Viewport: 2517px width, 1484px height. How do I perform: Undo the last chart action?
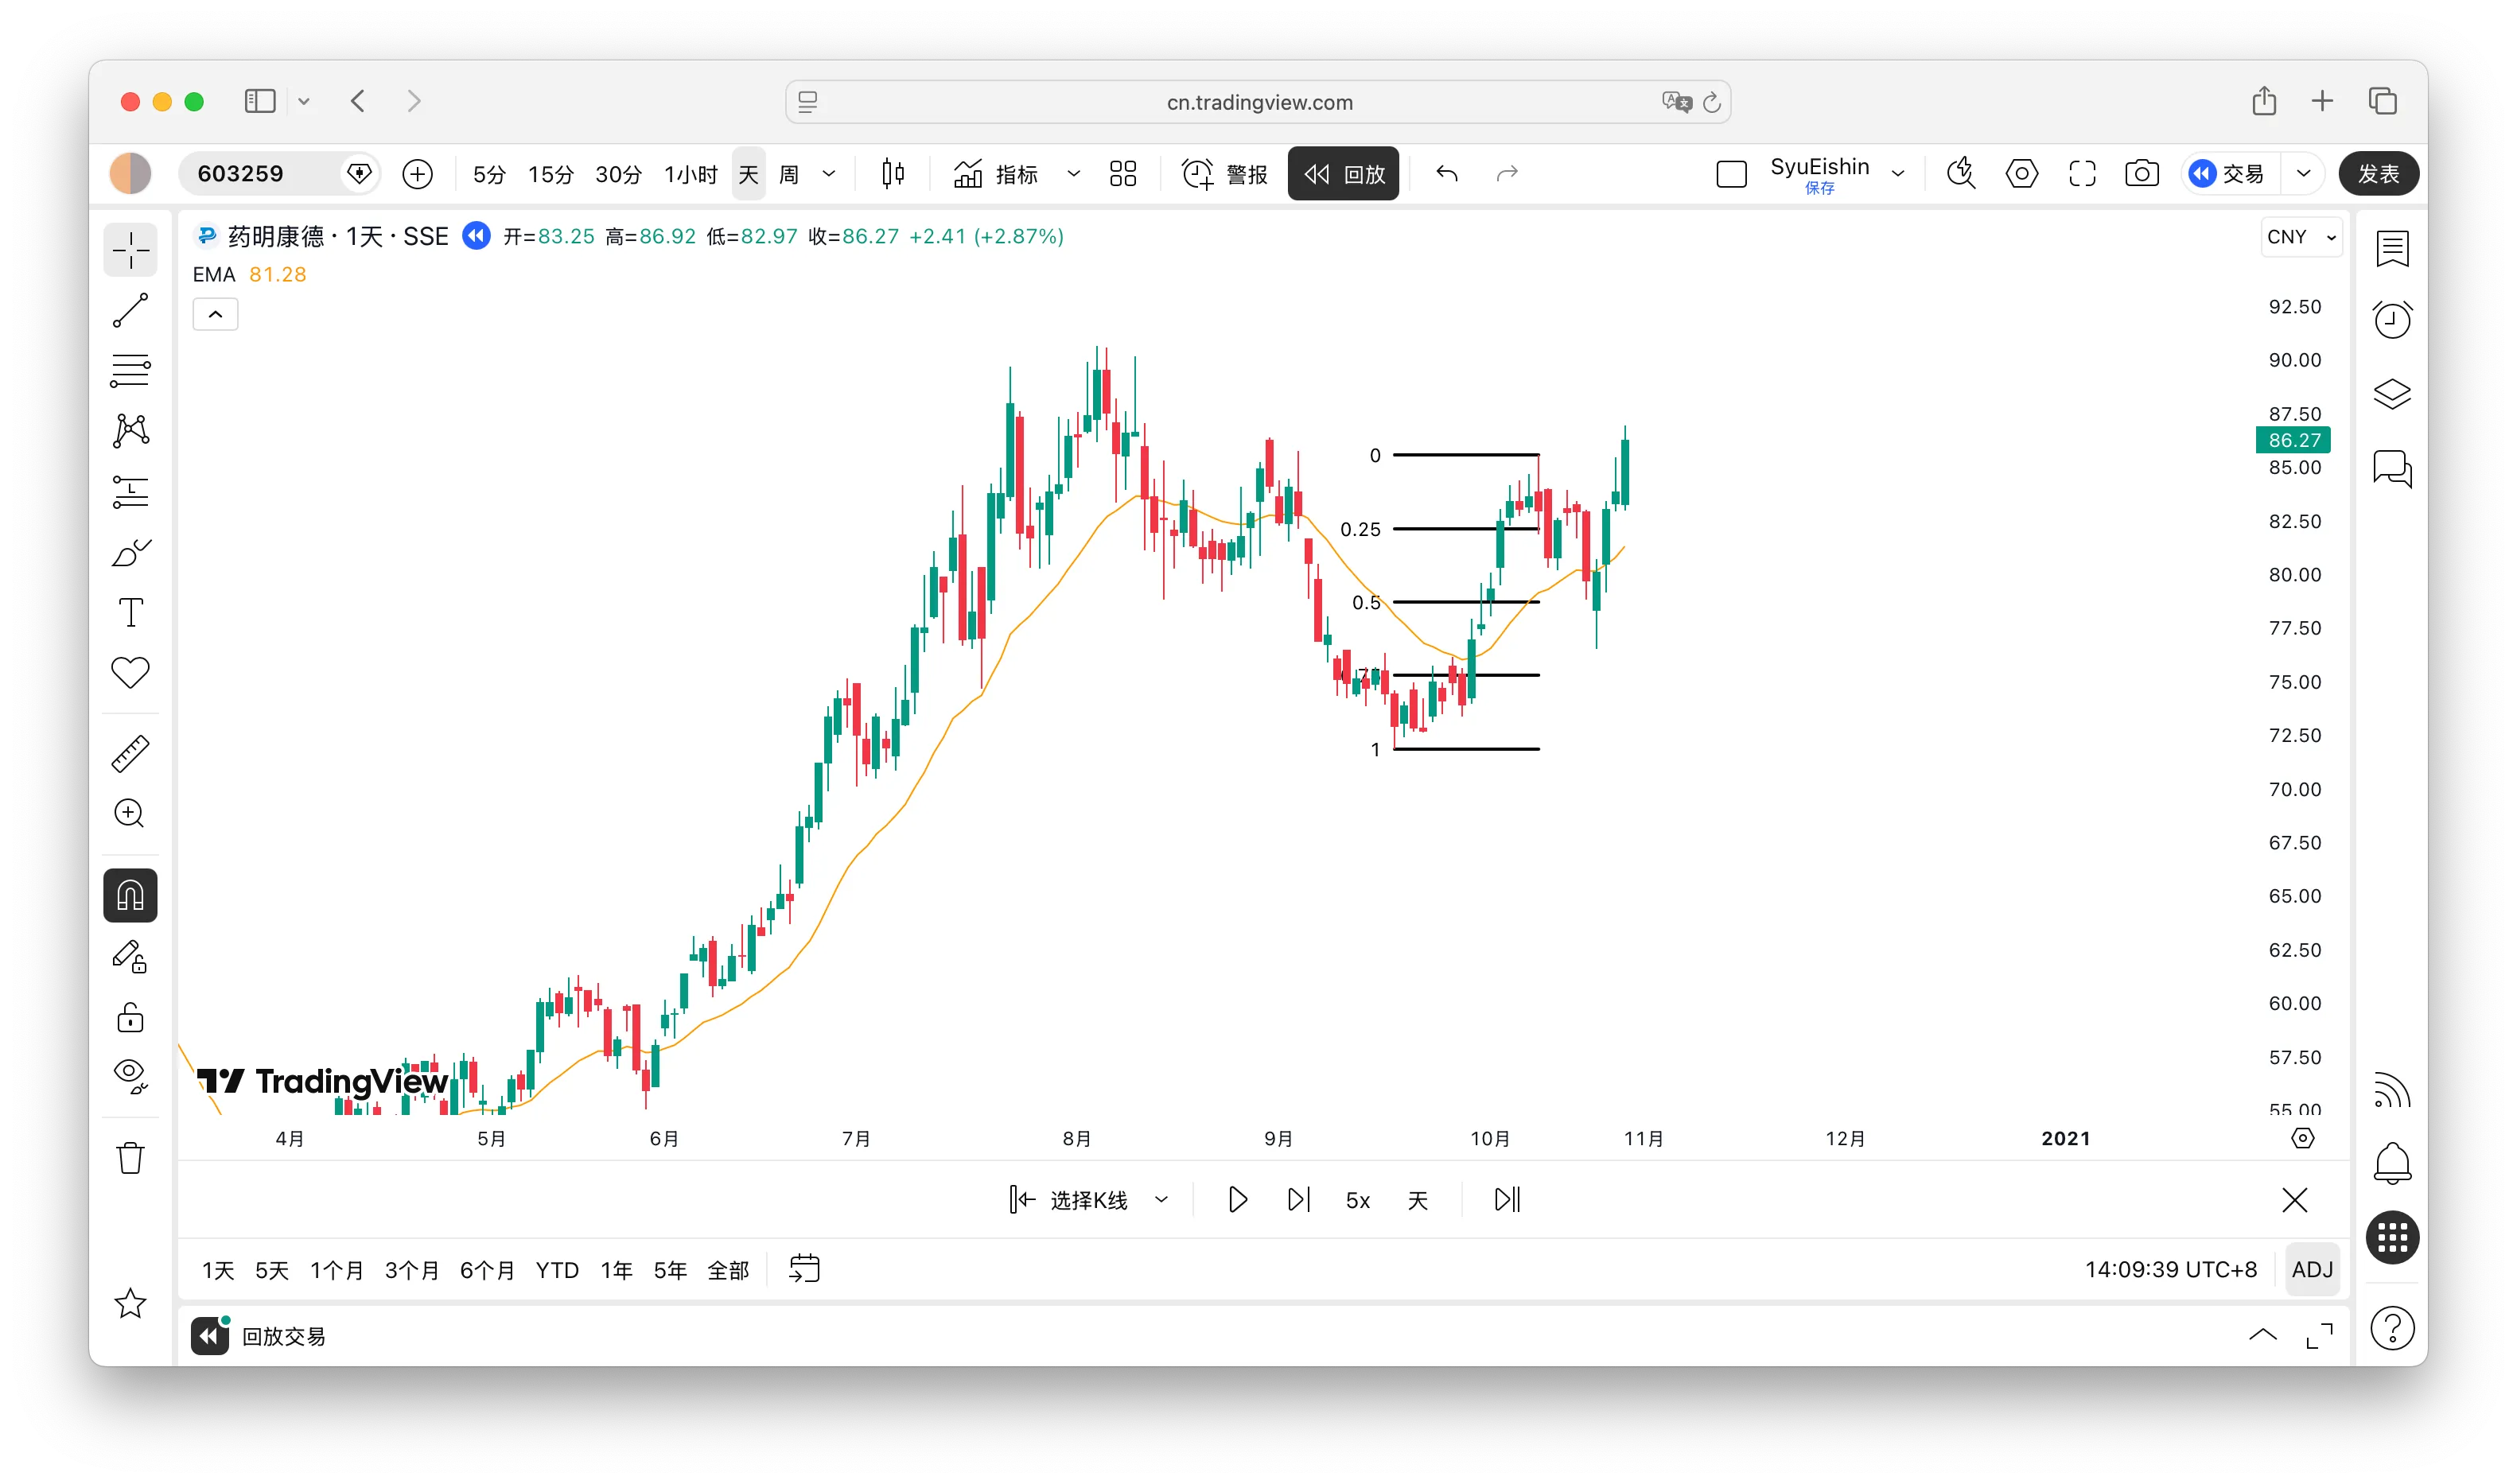pos(1447,174)
